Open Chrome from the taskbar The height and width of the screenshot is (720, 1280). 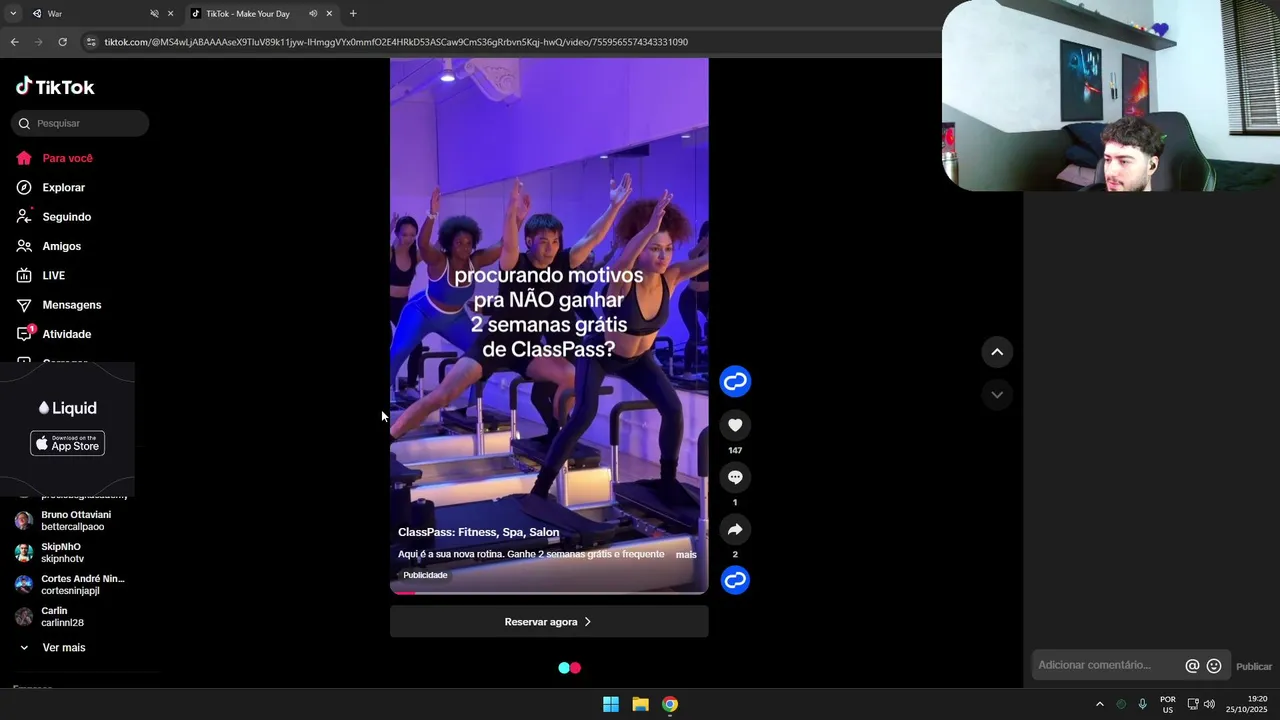pyautogui.click(x=670, y=704)
